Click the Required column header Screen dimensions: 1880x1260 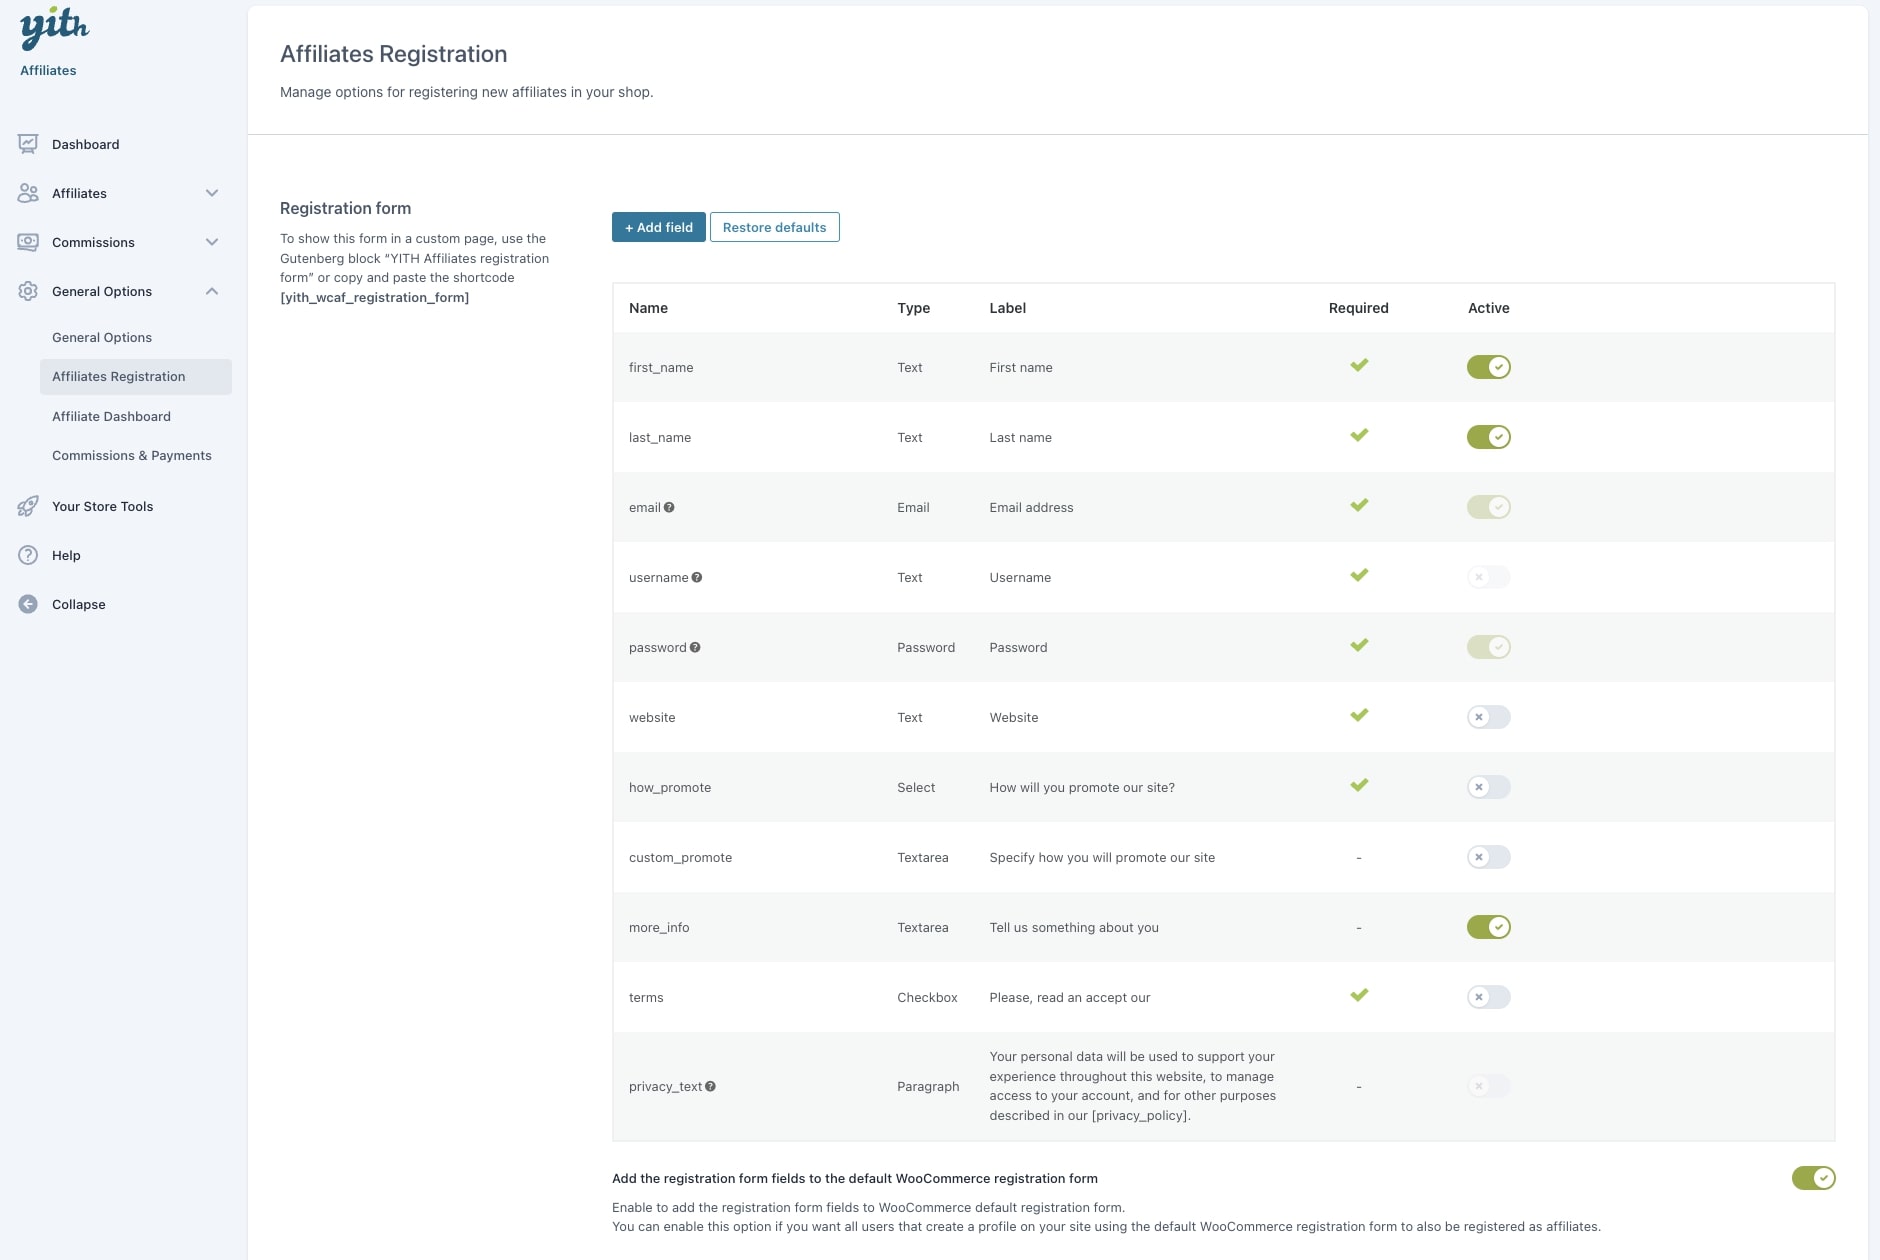1358,308
